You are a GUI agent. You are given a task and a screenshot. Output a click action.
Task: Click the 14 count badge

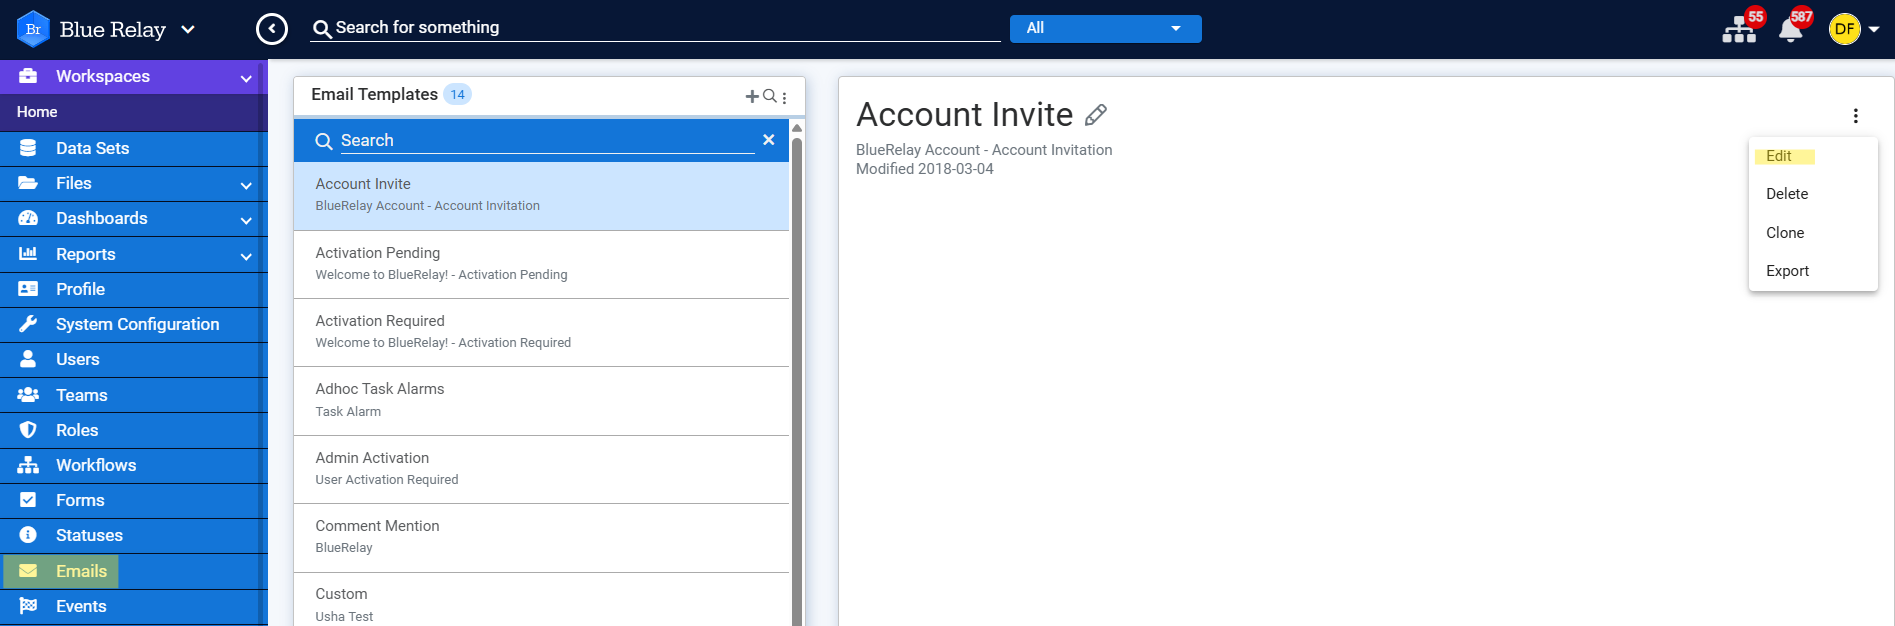tap(457, 94)
